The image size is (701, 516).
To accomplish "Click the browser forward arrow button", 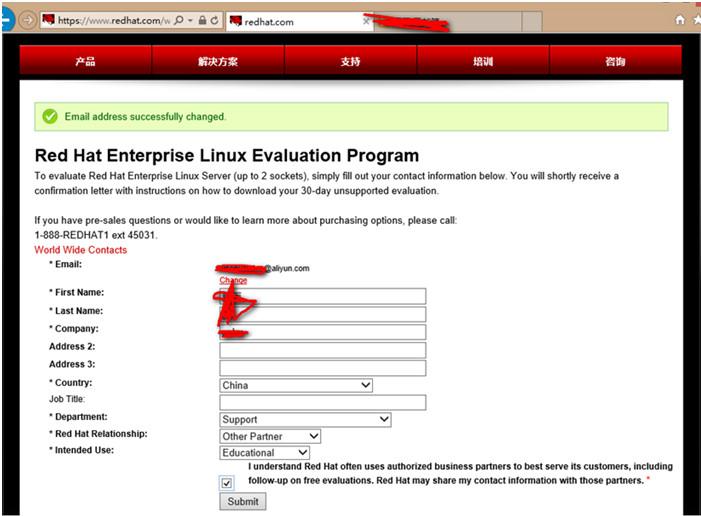I will (x=27, y=20).
